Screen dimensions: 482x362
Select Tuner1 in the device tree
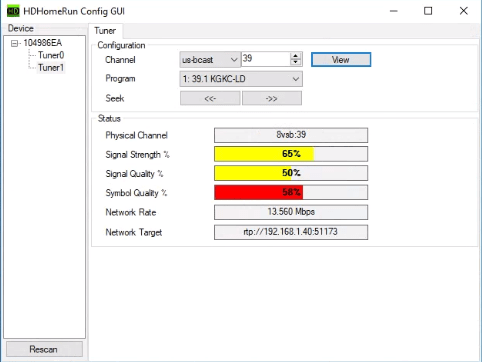point(51,68)
